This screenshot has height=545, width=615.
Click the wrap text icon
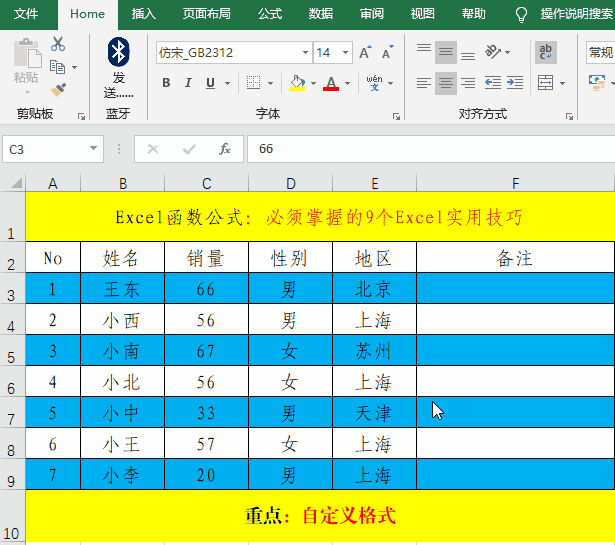pyautogui.click(x=546, y=52)
